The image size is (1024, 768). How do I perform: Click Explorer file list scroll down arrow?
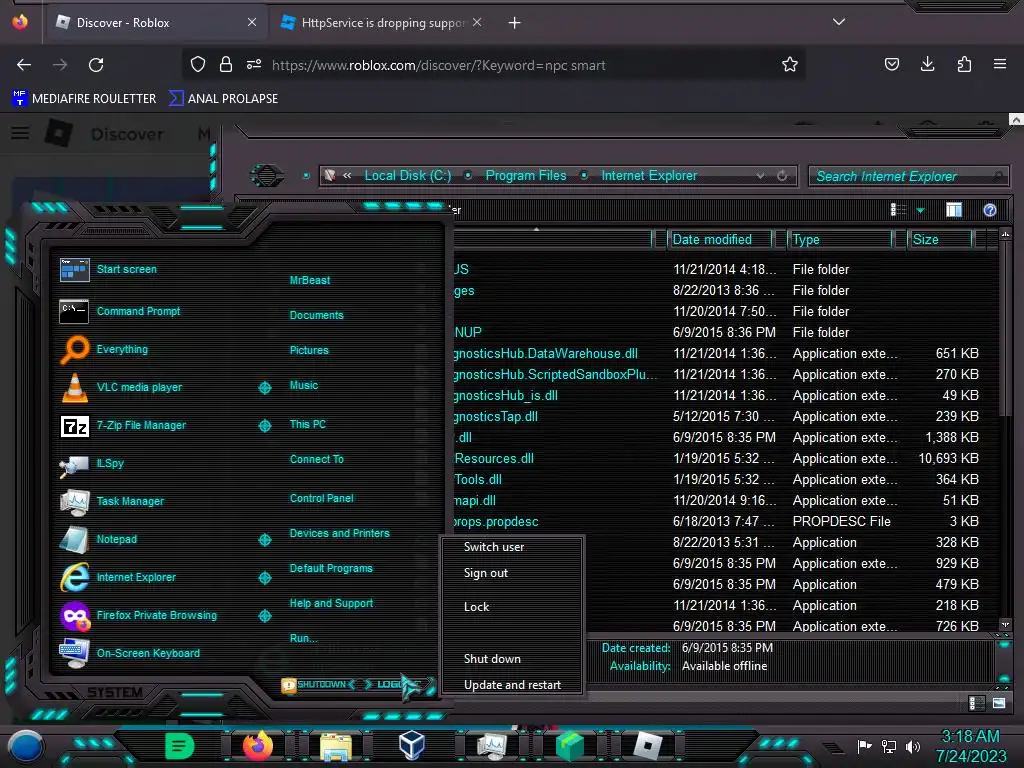pos(1005,626)
